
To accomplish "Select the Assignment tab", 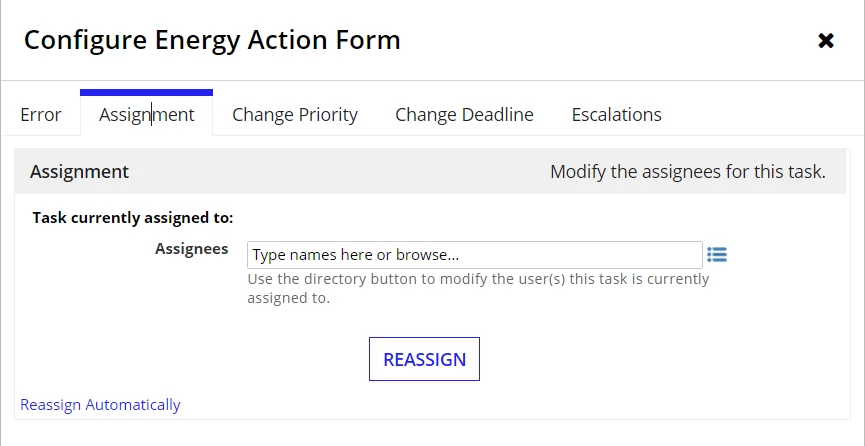I will click(147, 114).
